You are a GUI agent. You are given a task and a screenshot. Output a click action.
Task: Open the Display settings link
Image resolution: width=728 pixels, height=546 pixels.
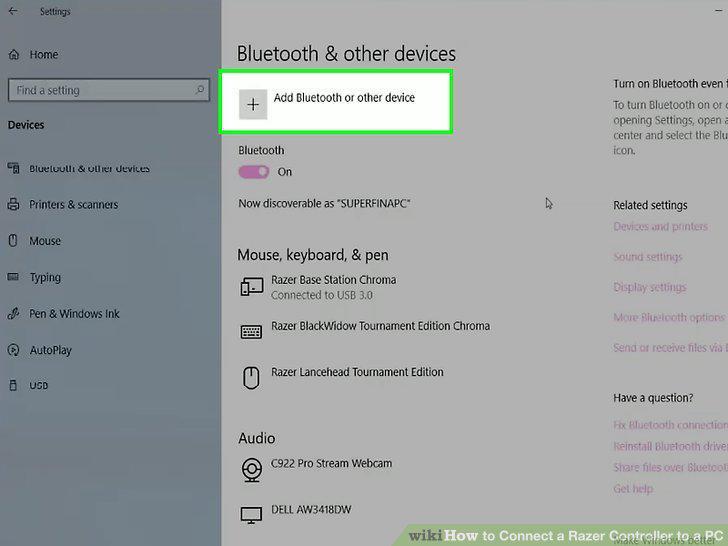pyautogui.click(x=650, y=287)
